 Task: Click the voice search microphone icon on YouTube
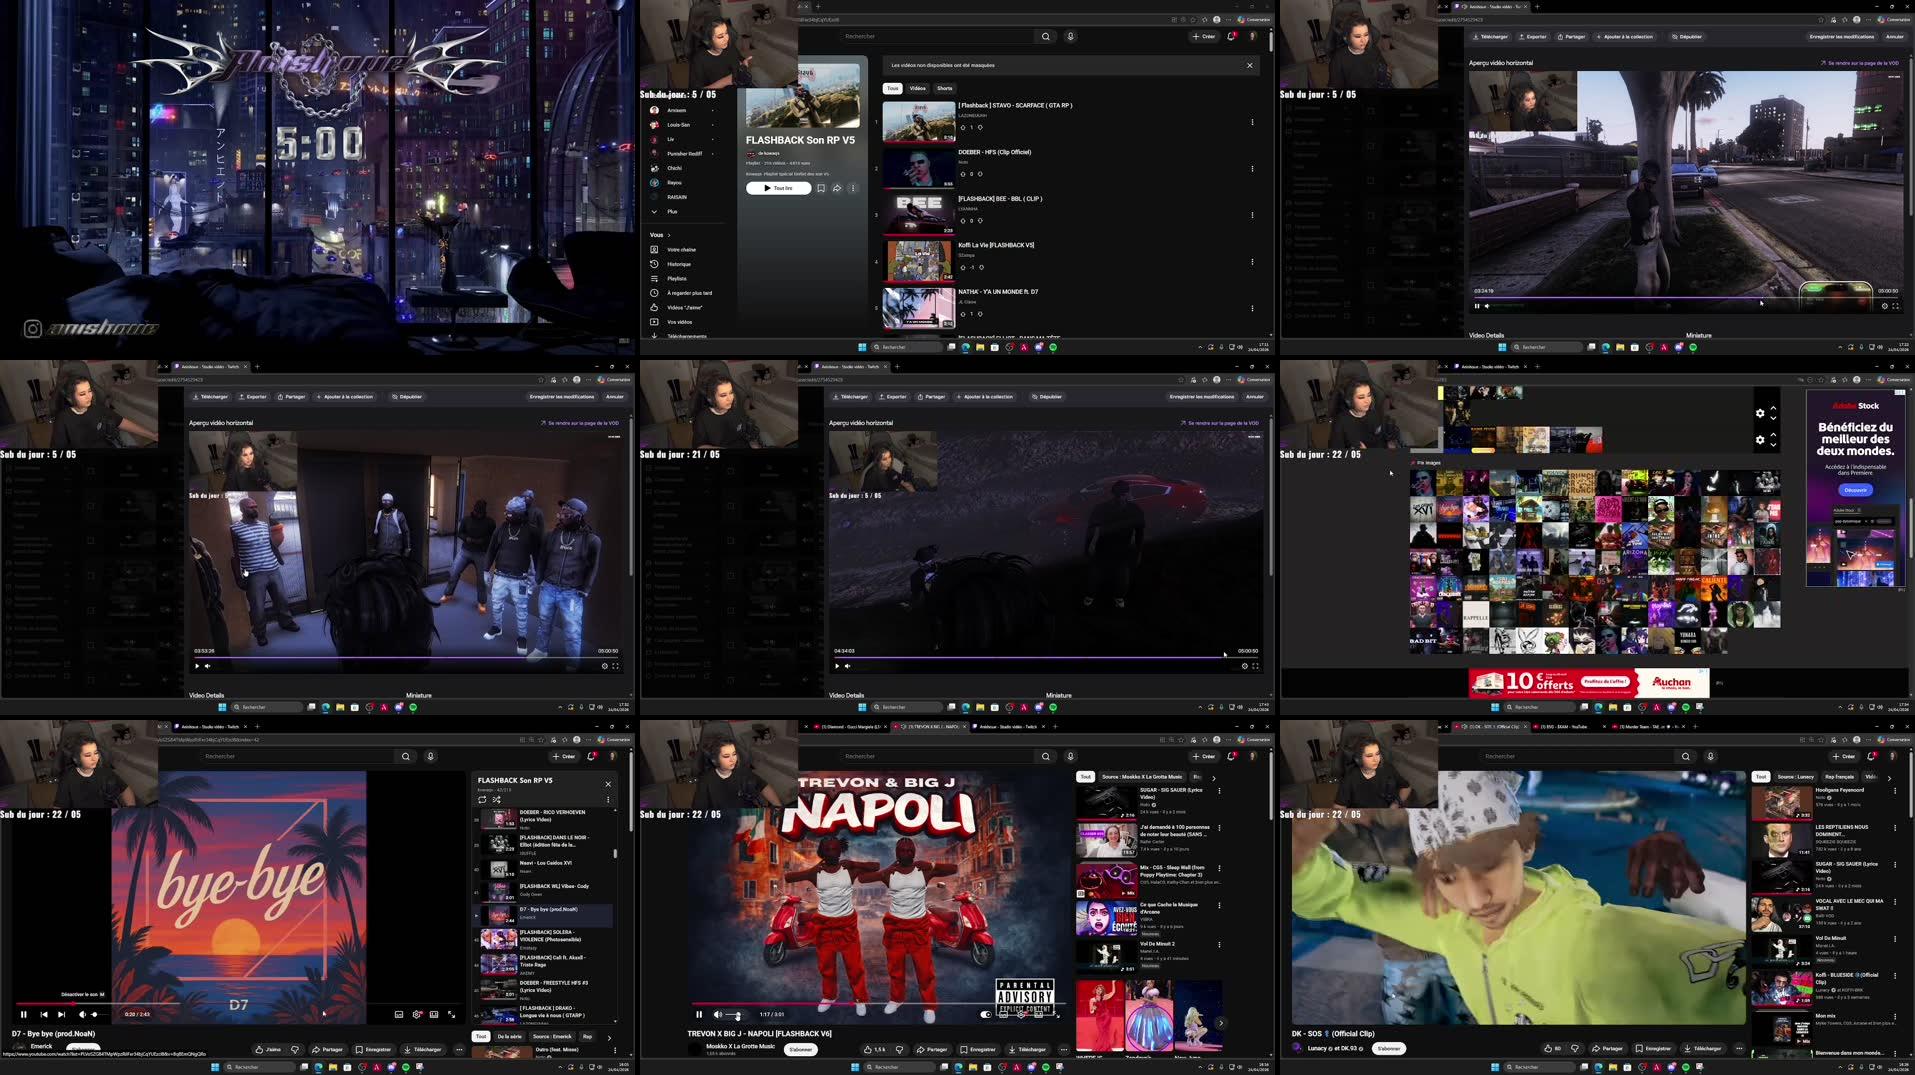click(x=1069, y=36)
